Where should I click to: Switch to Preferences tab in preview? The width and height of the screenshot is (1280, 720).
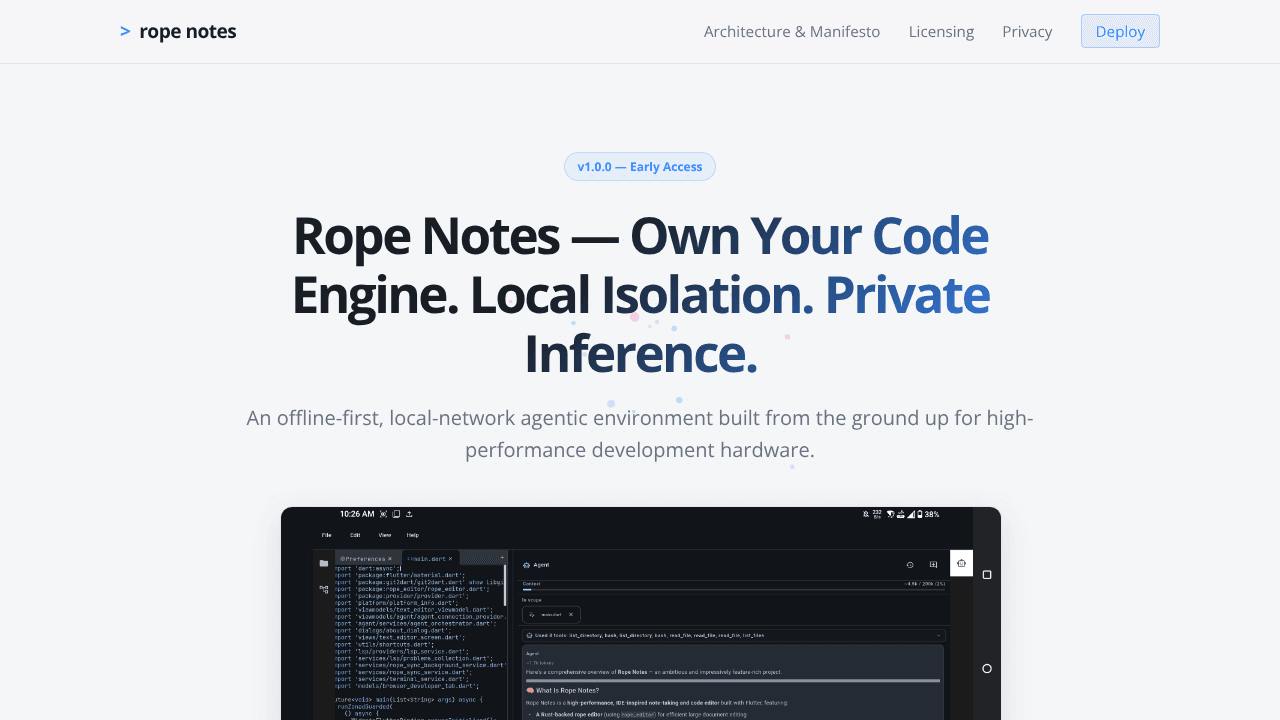click(x=366, y=558)
